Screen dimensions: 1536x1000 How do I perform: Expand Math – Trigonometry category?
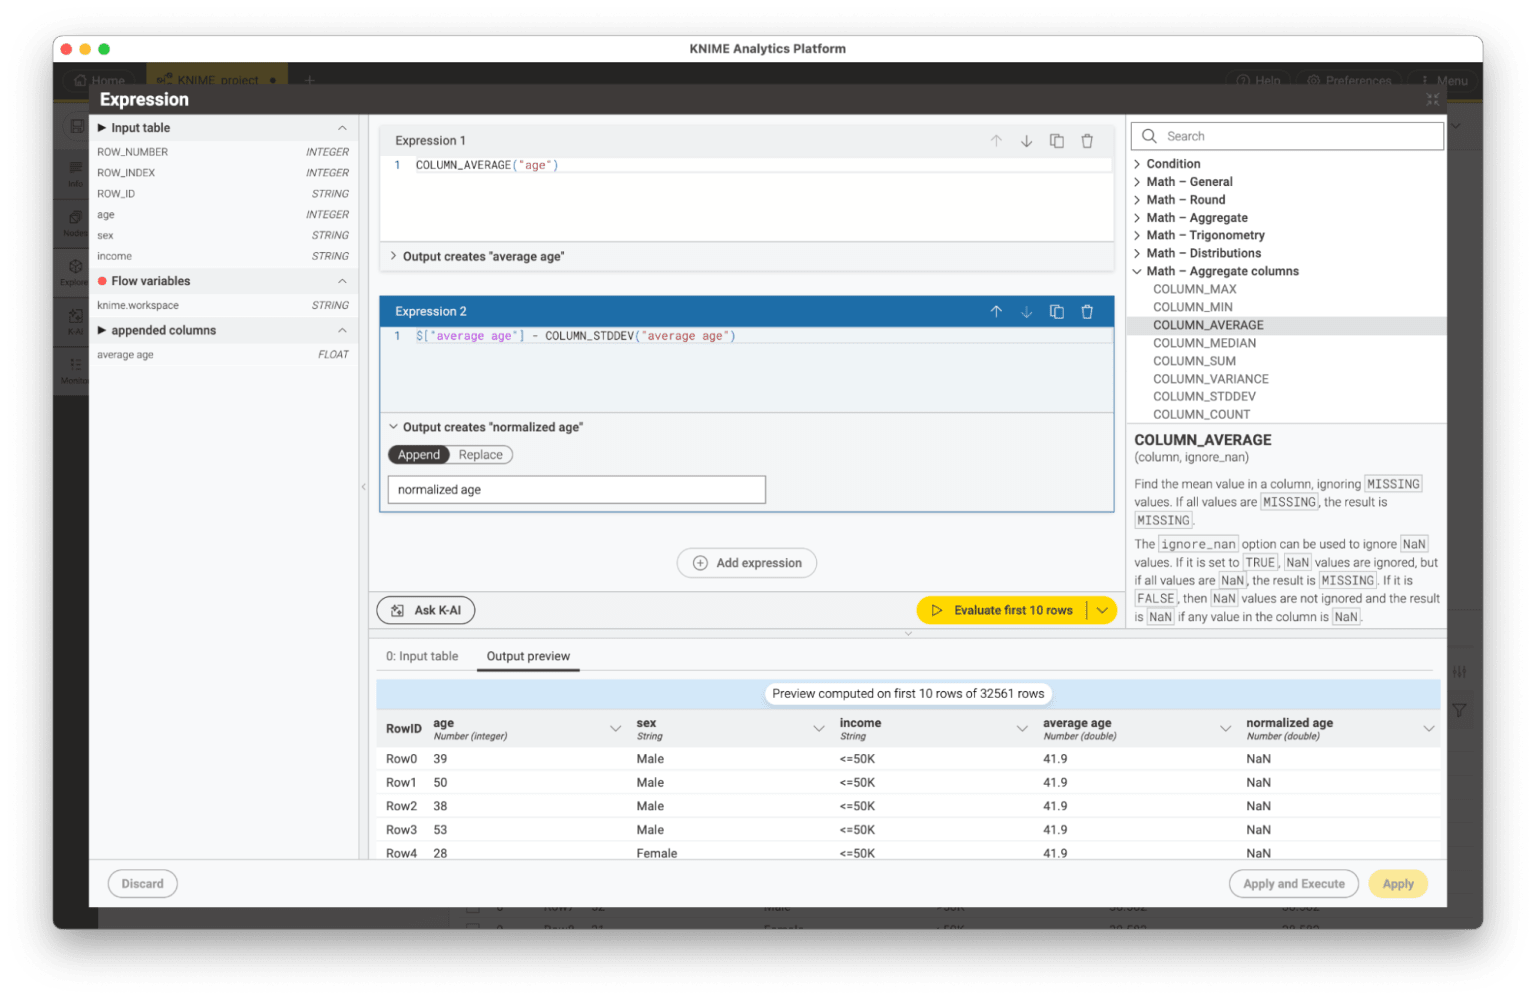coord(1137,236)
